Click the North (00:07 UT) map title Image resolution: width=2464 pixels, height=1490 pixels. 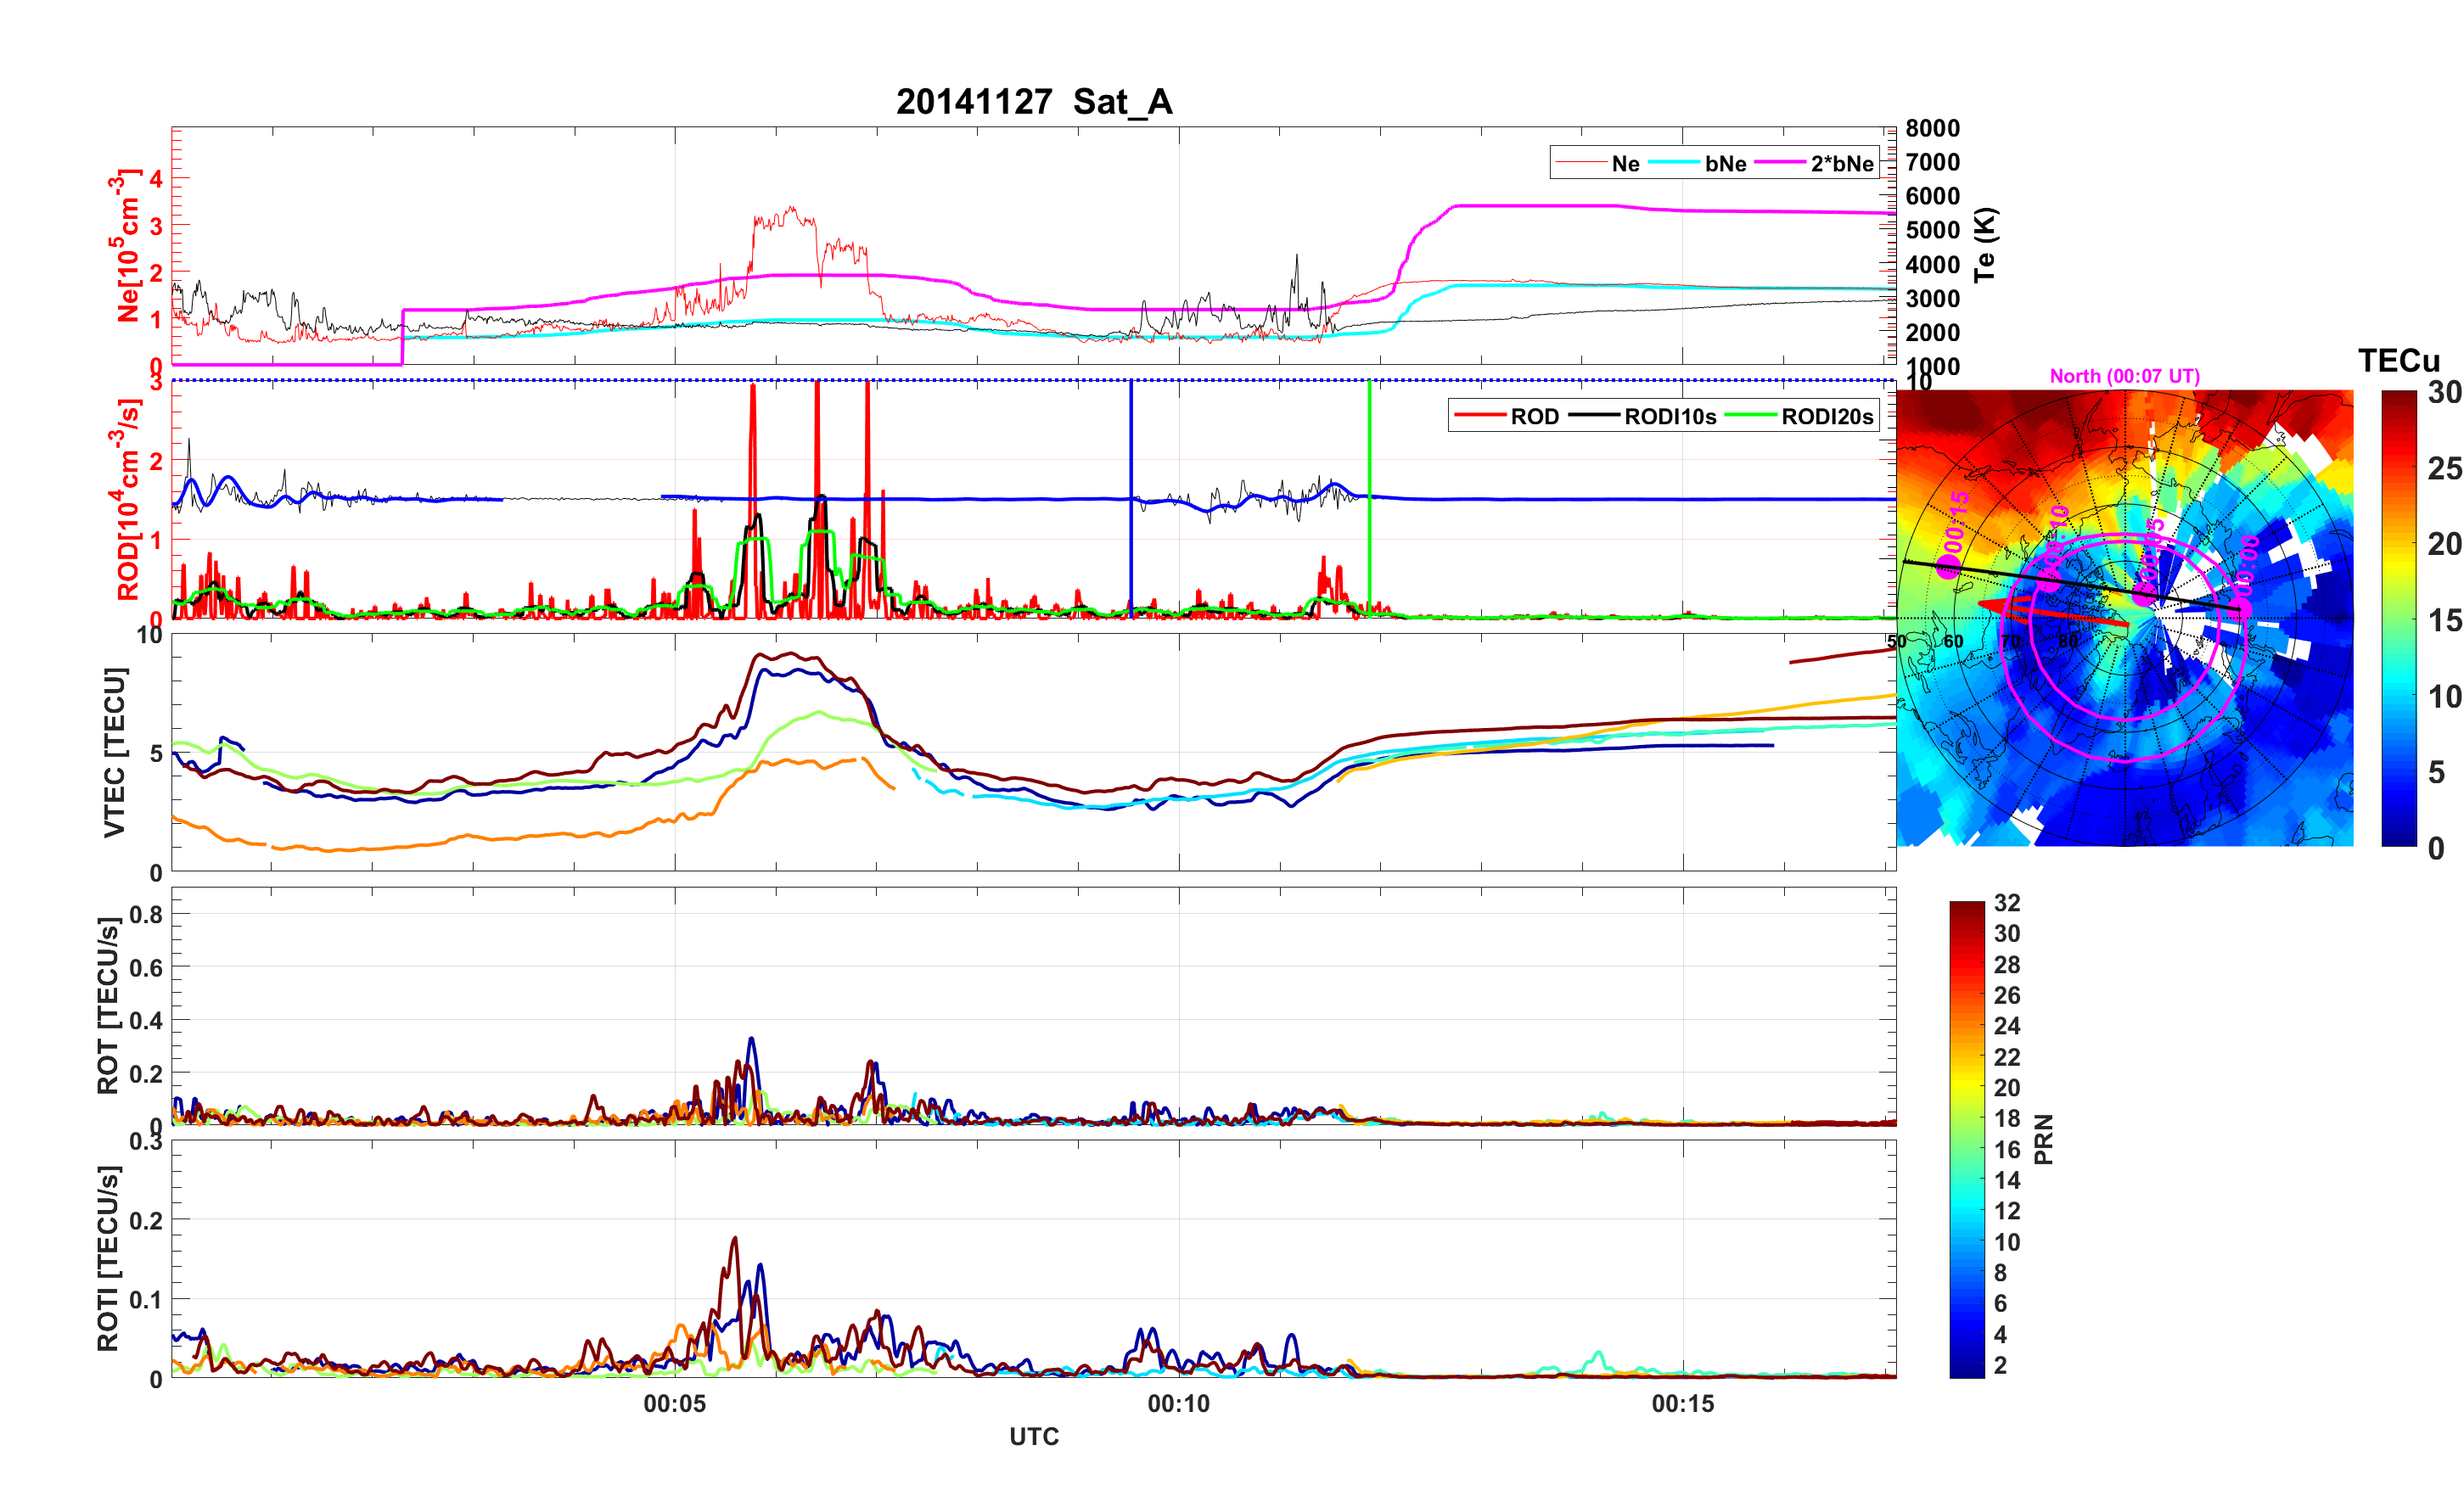pos(2124,376)
